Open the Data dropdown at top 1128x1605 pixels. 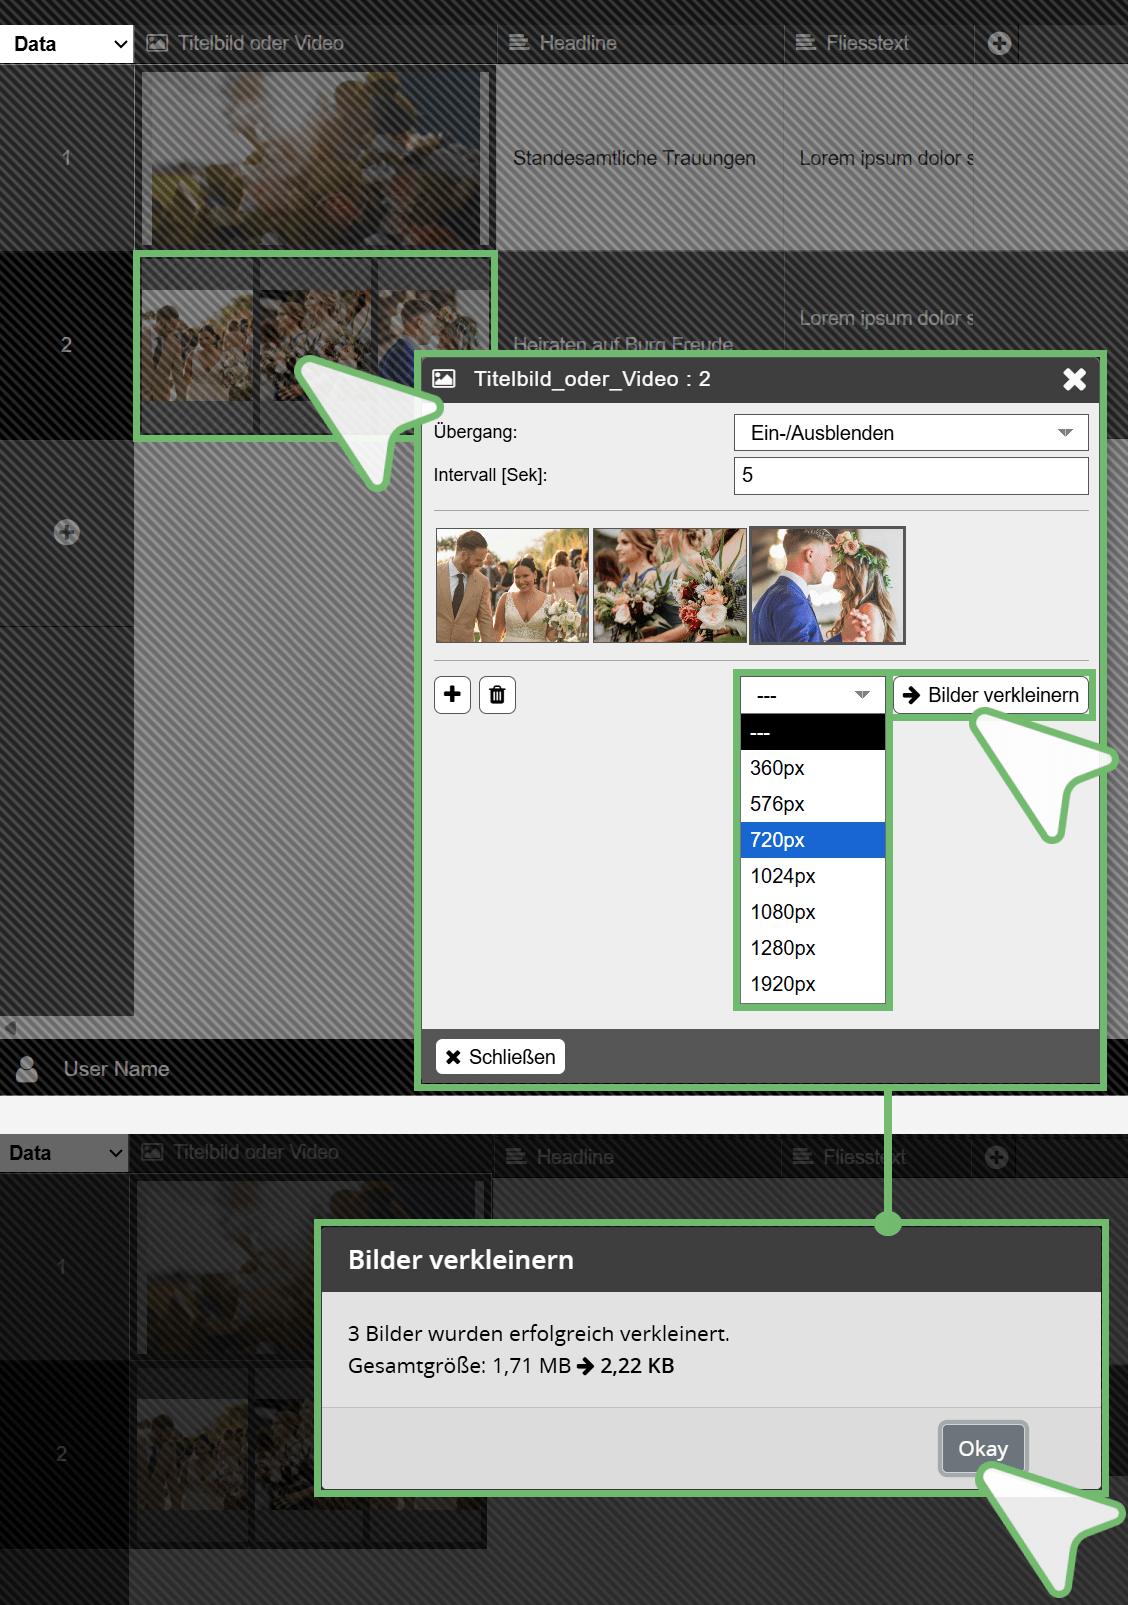point(66,44)
